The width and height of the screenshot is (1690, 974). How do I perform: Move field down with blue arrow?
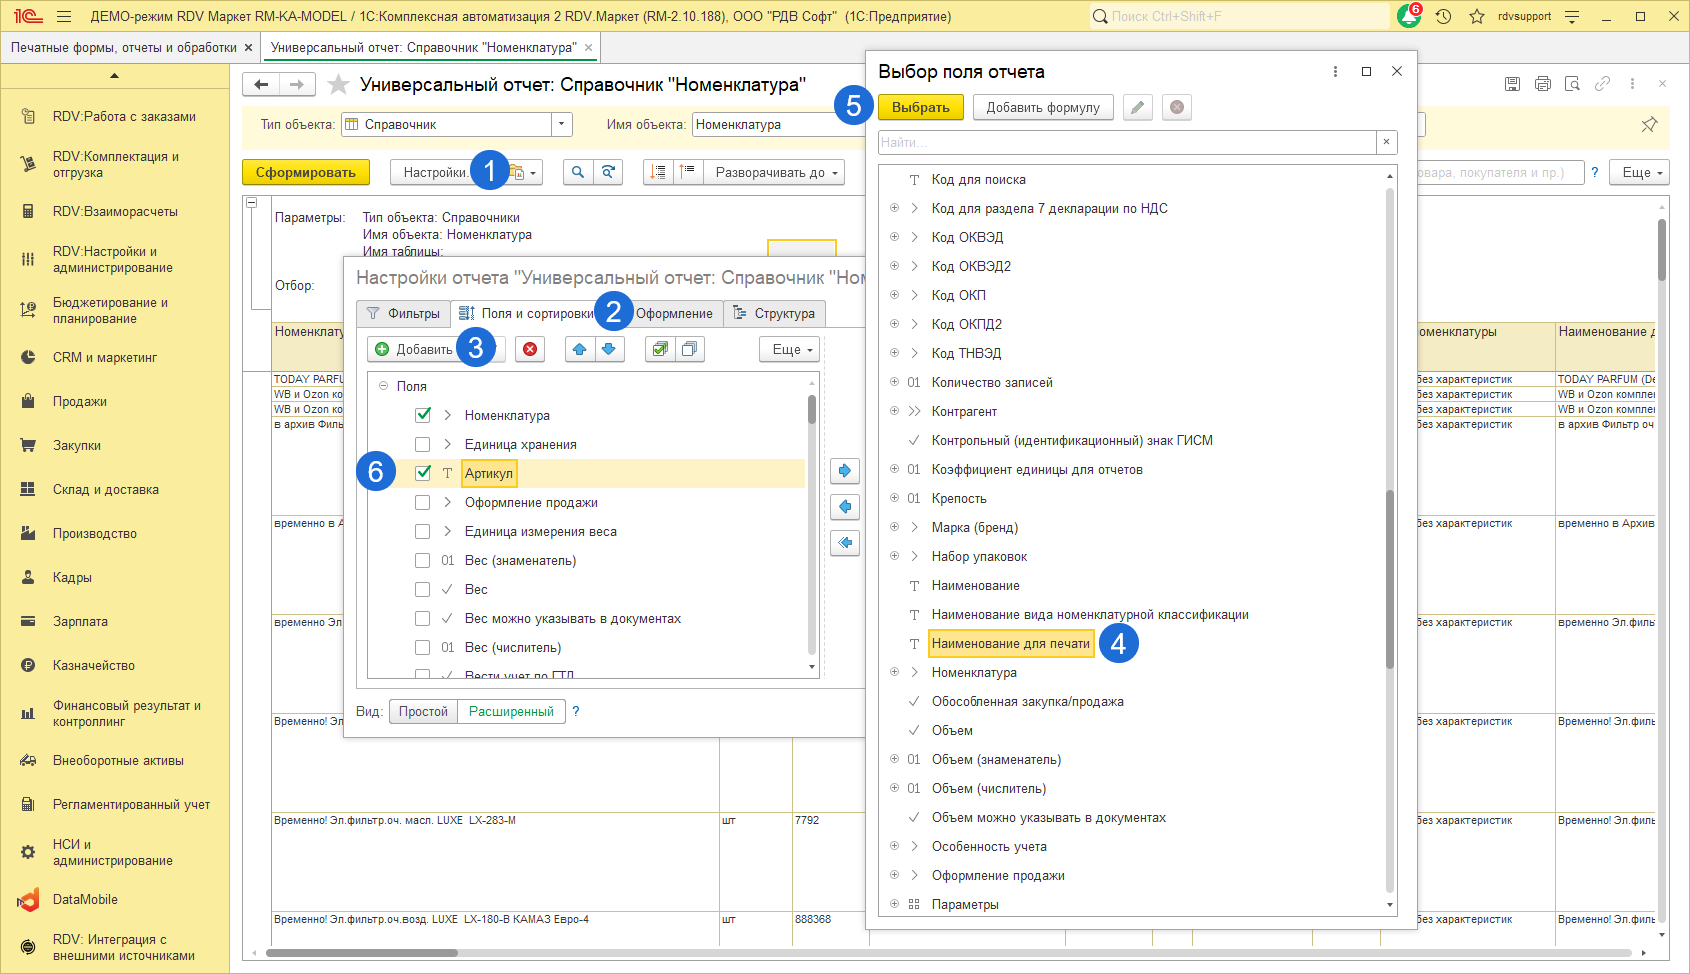[x=608, y=349]
